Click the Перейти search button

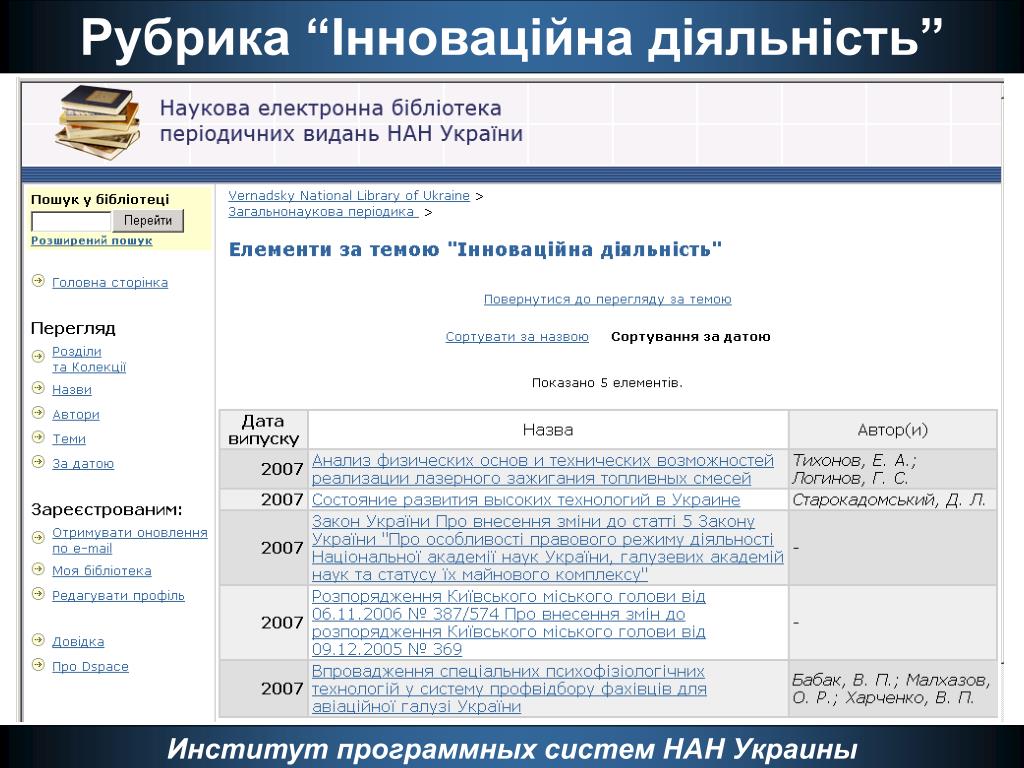tap(148, 221)
